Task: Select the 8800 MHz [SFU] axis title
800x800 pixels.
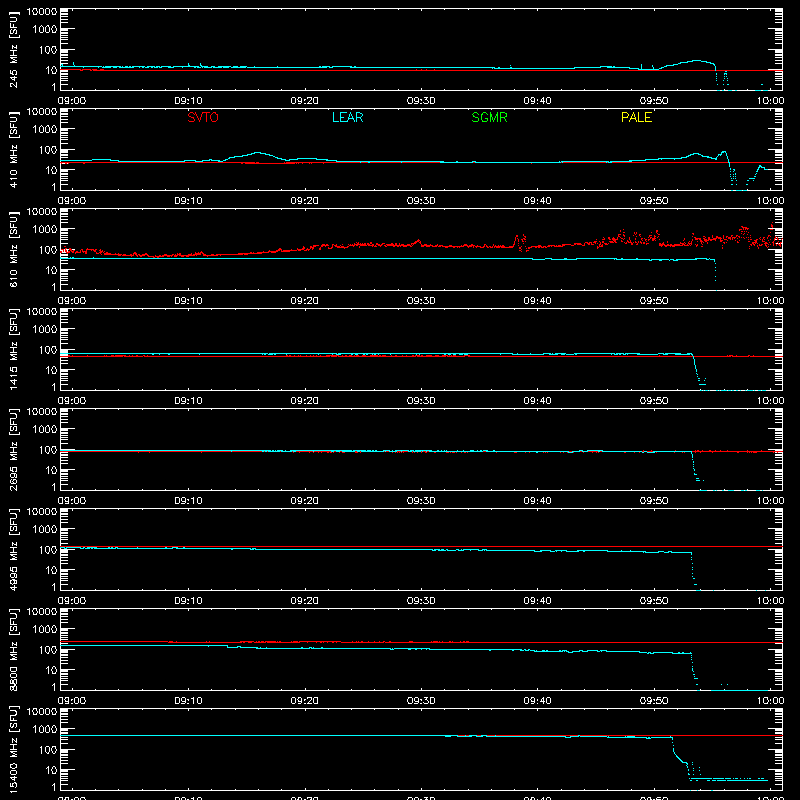Action: tap(13, 649)
